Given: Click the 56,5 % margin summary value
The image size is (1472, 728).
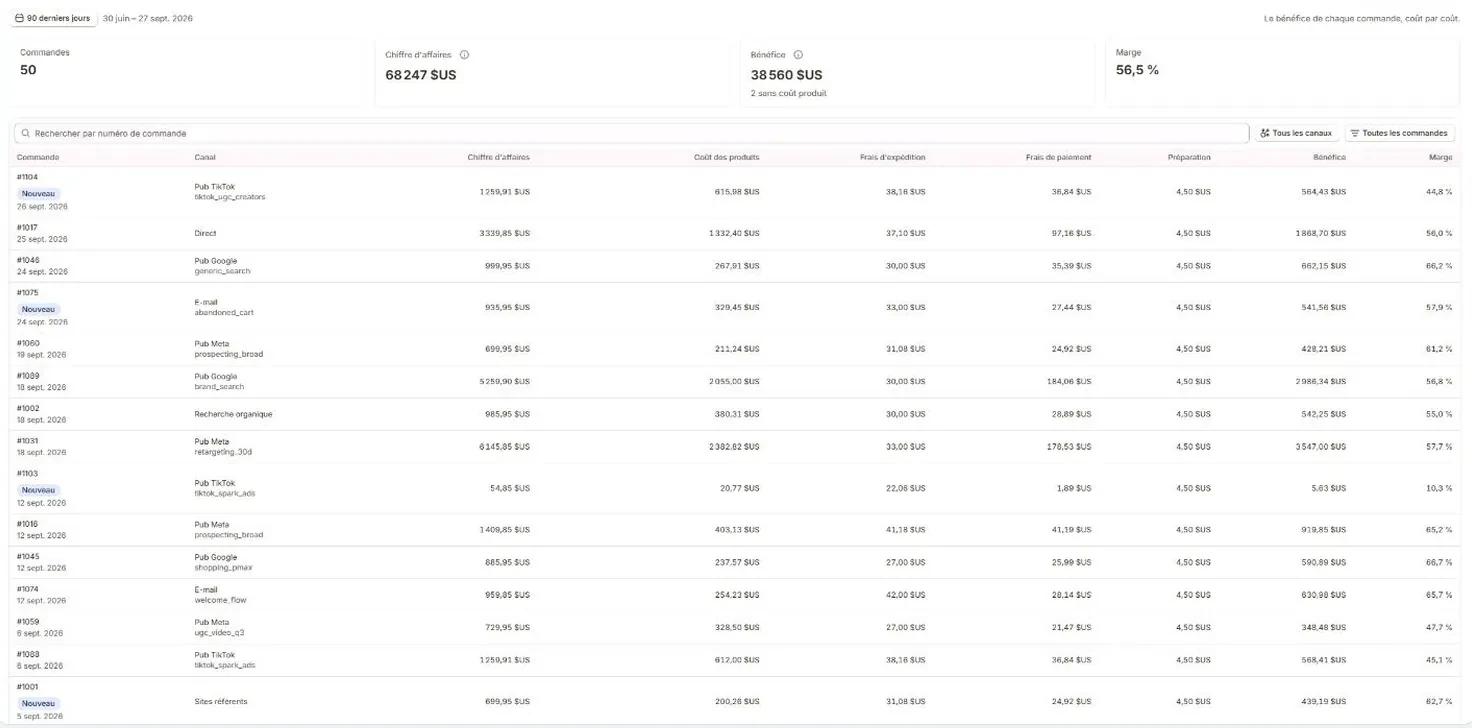Looking at the screenshot, I should 1138,70.
